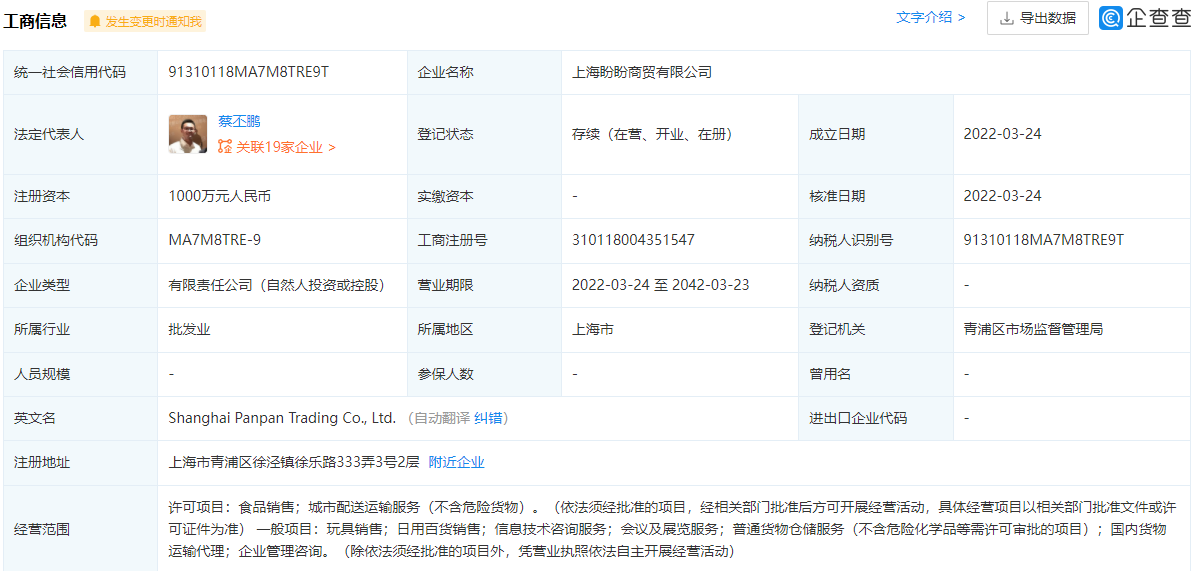Image resolution: width=1194 pixels, height=571 pixels.
Task: Select company type 有限责任公司（自然人投资或控股）
Action: tap(276, 286)
